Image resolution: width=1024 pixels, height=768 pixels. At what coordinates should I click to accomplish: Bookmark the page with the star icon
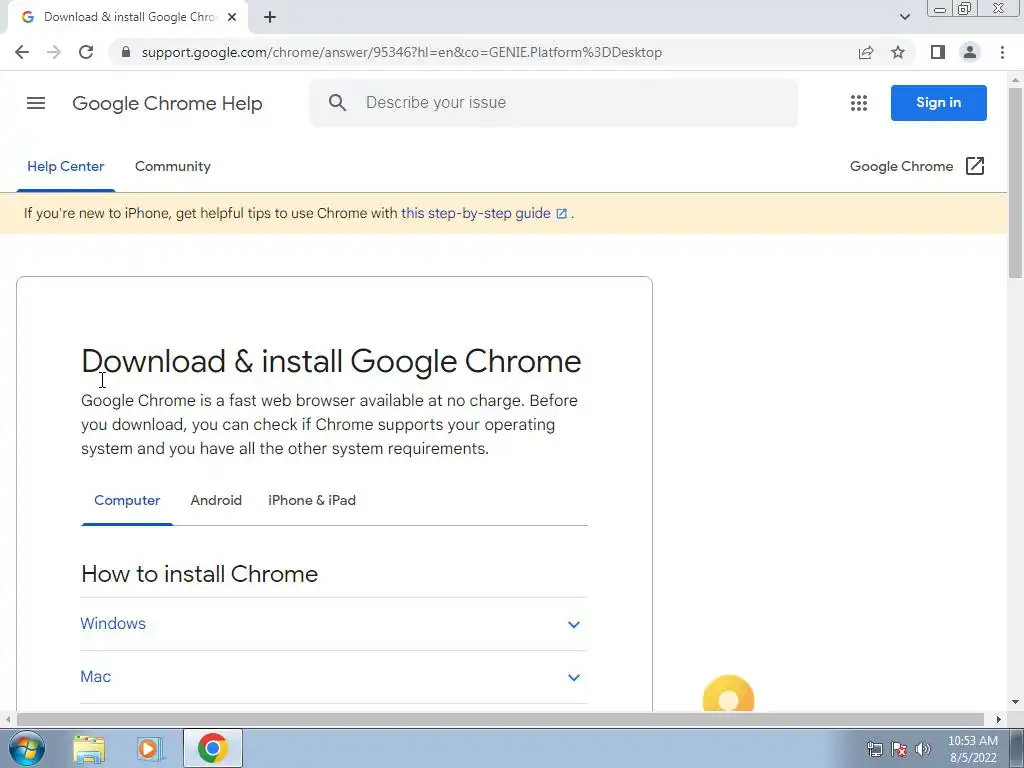[x=898, y=52]
